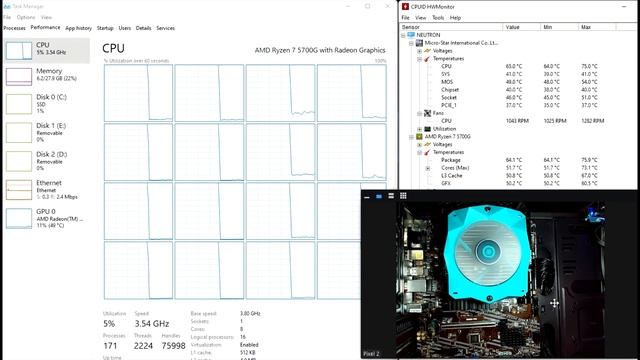This screenshot has width=640, height=360.
Task: Click the 1043 RPM fan speed value
Action: click(x=517, y=121)
